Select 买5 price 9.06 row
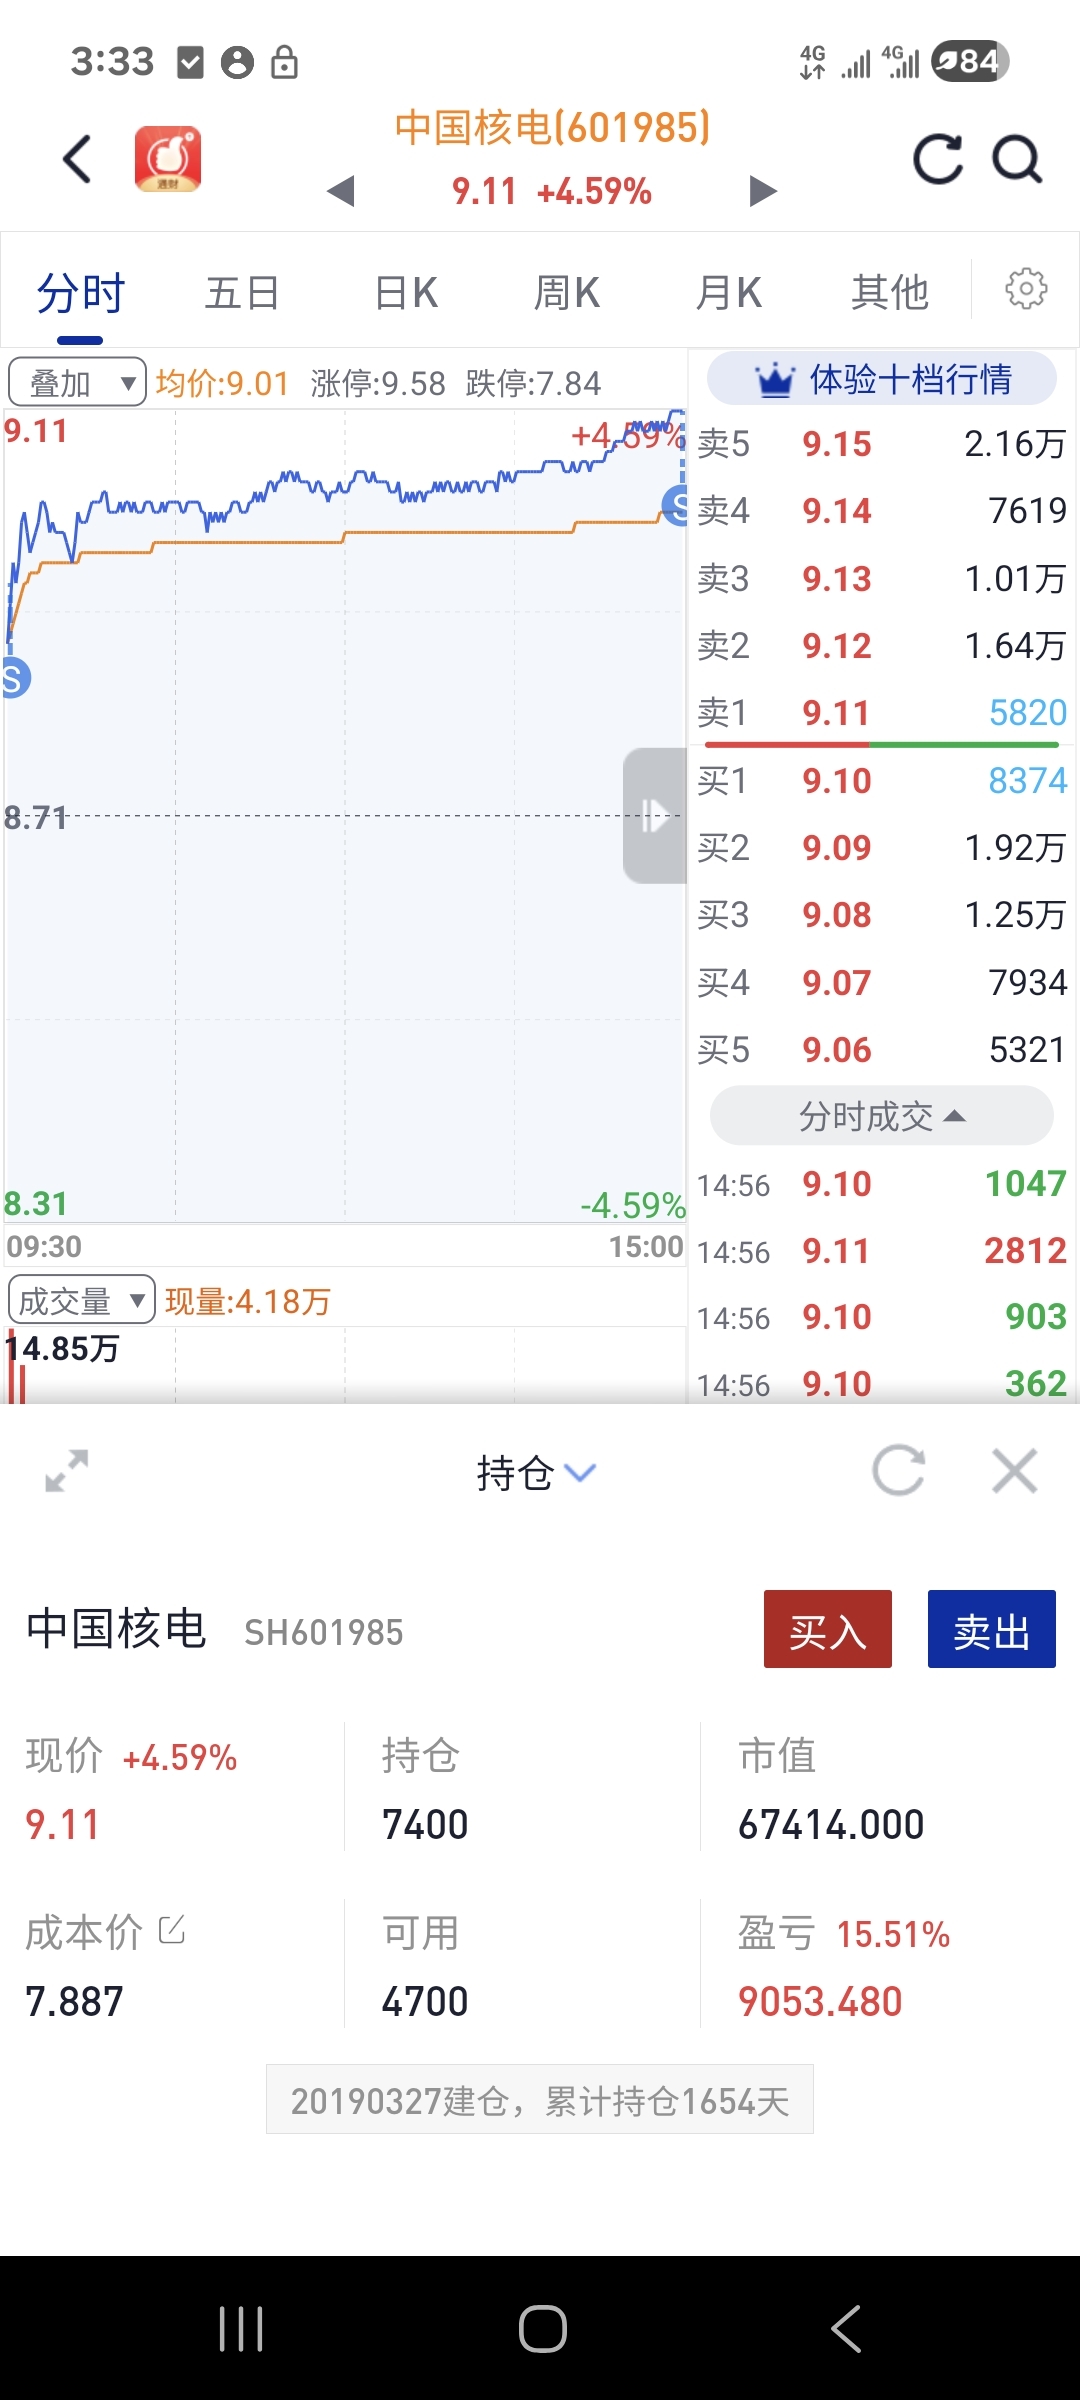Viewport: 1080px width, 2400px height. tap(882, 1049)
